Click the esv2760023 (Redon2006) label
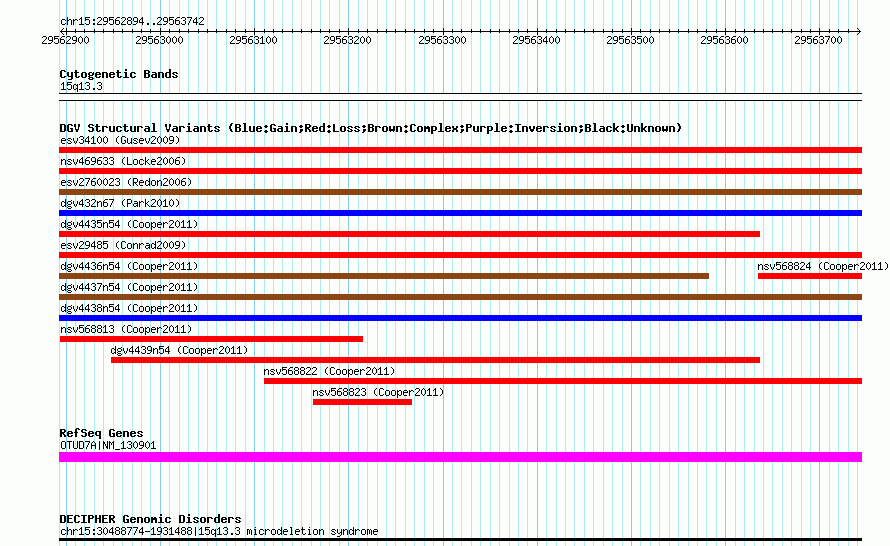Image resolution: width=890 pixels, height=546 pixels. (126, 182)
